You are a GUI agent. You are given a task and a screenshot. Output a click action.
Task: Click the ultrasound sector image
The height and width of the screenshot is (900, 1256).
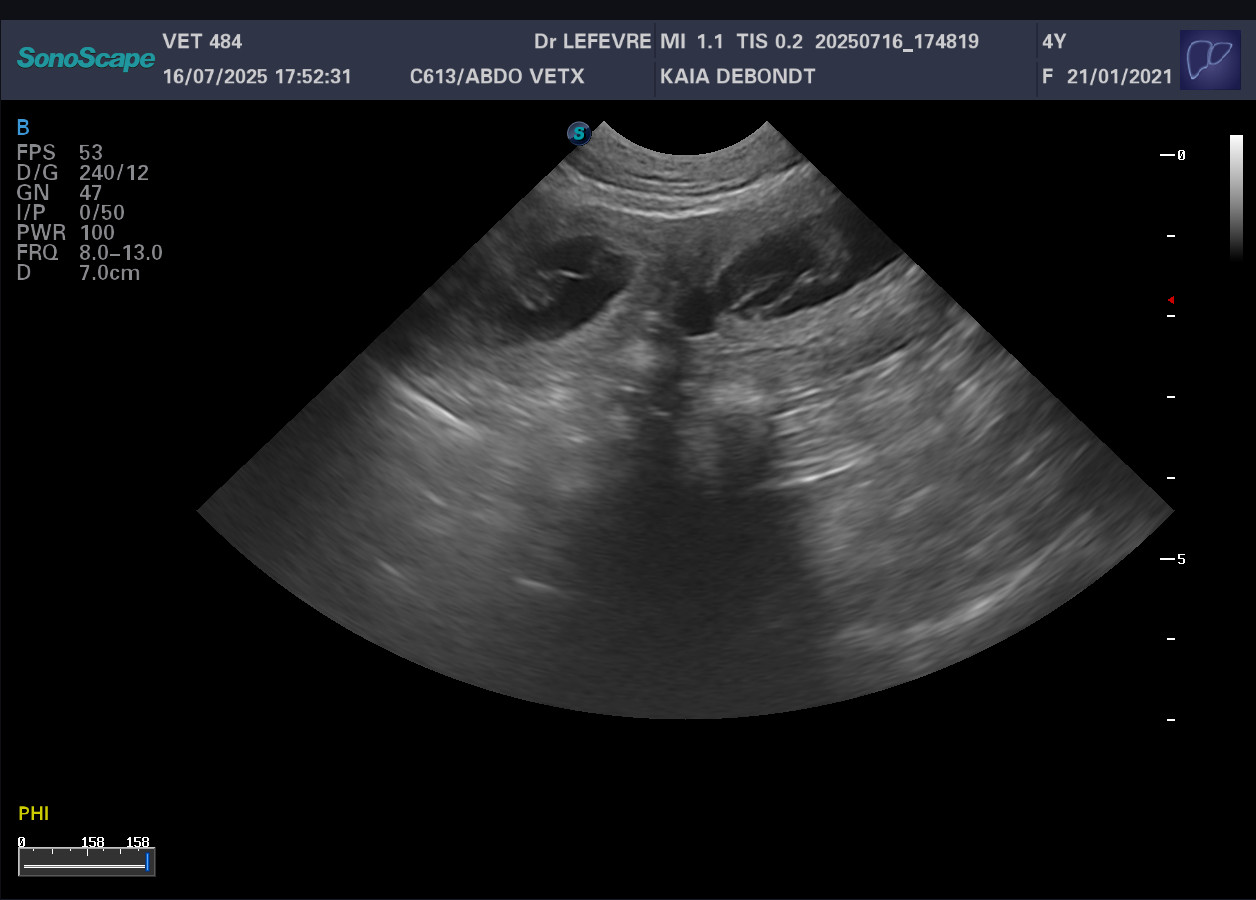click(x=686, y=420)
